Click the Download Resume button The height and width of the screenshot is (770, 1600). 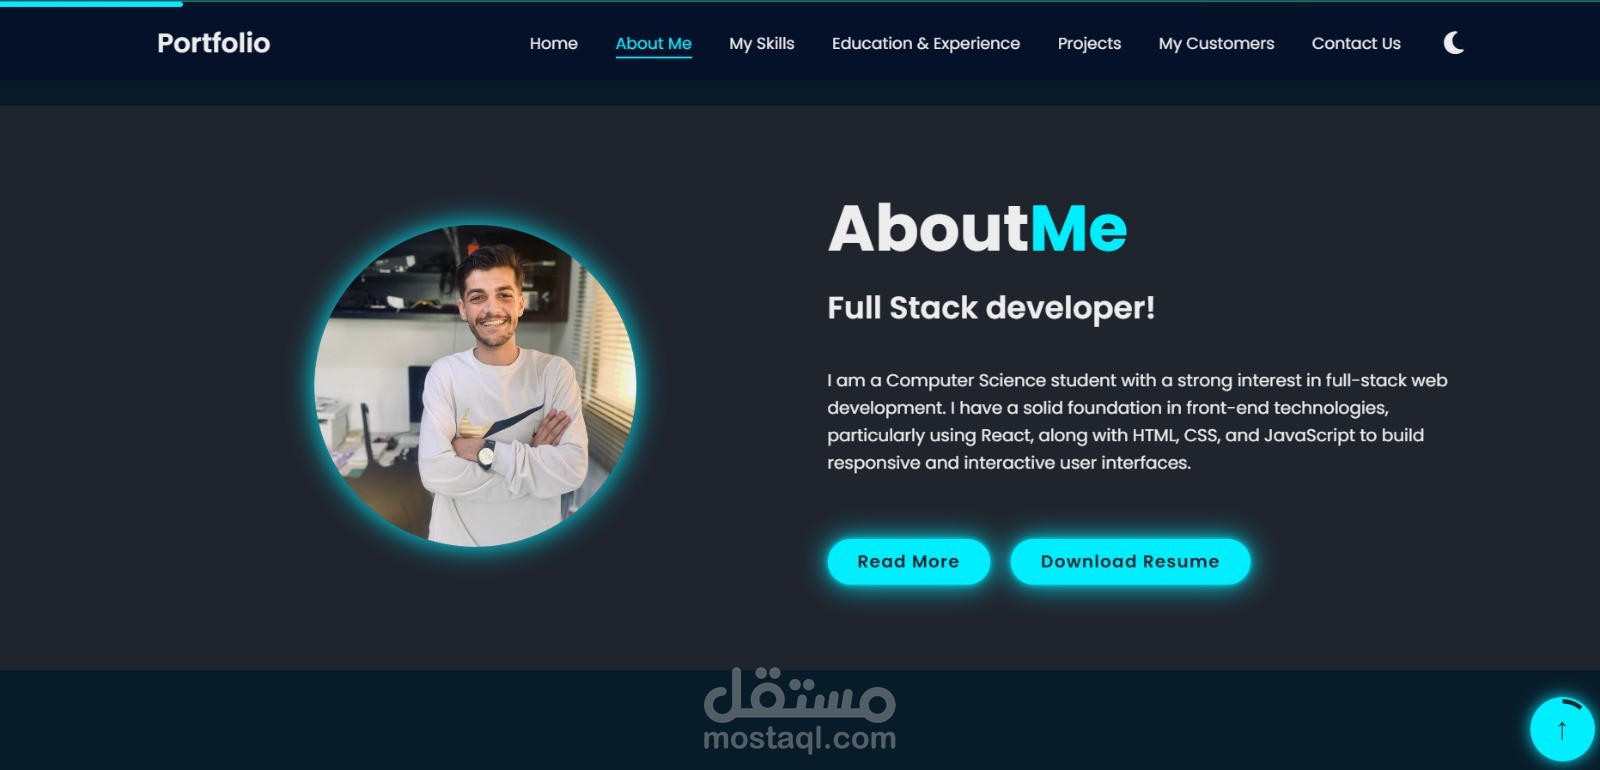[x=1130, y=562]
